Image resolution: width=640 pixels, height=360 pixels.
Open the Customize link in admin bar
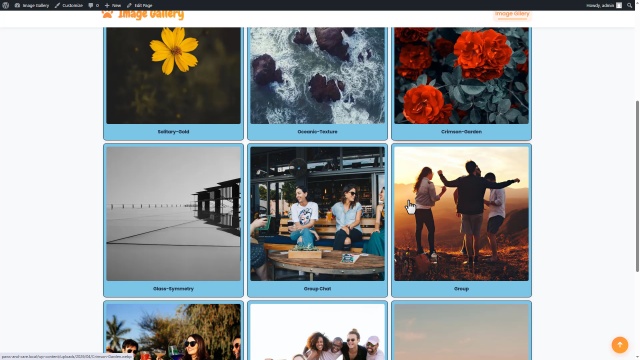coord(69,5)
